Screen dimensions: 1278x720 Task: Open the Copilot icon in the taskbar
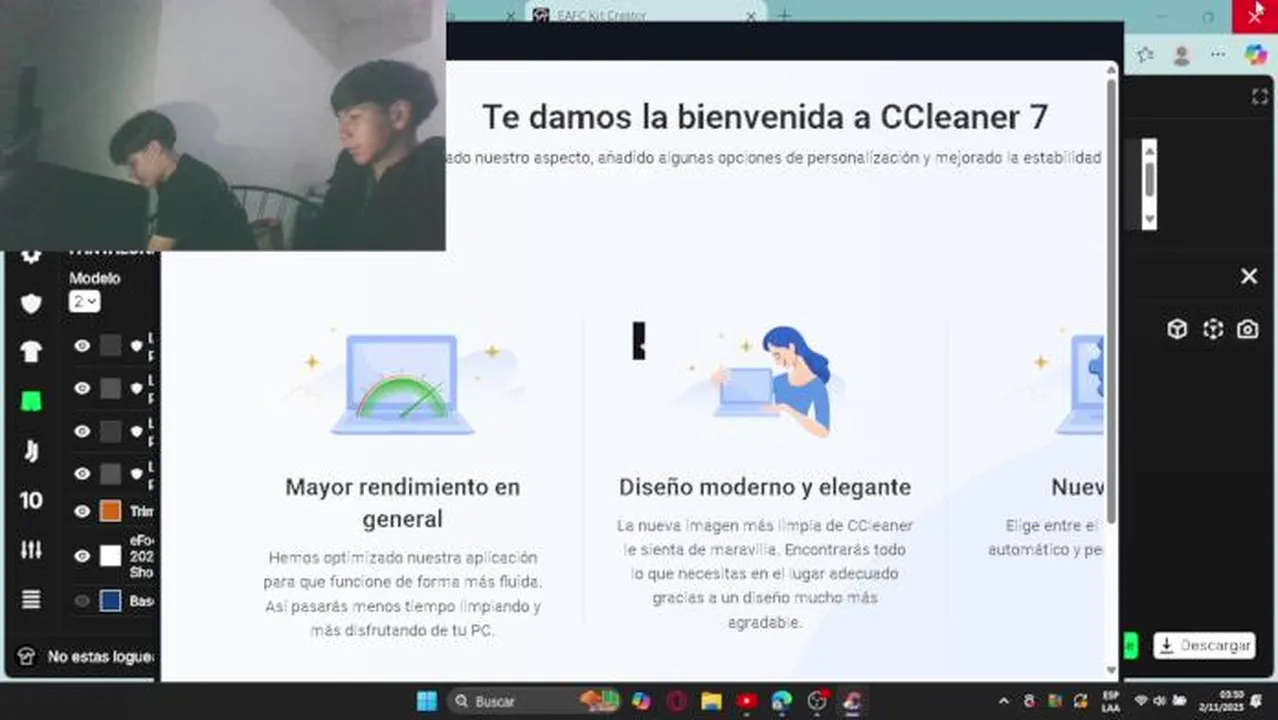tap(641, 701)
